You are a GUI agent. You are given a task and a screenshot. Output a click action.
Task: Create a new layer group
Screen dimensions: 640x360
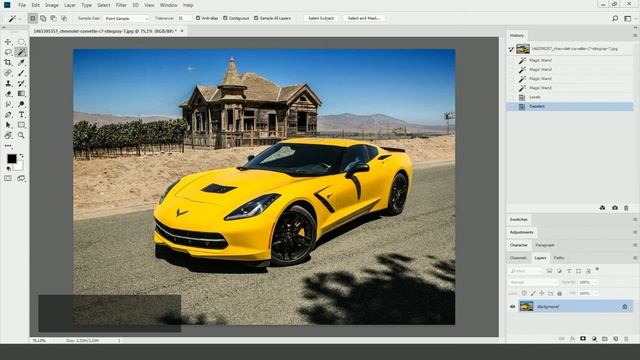click(604, 339)
